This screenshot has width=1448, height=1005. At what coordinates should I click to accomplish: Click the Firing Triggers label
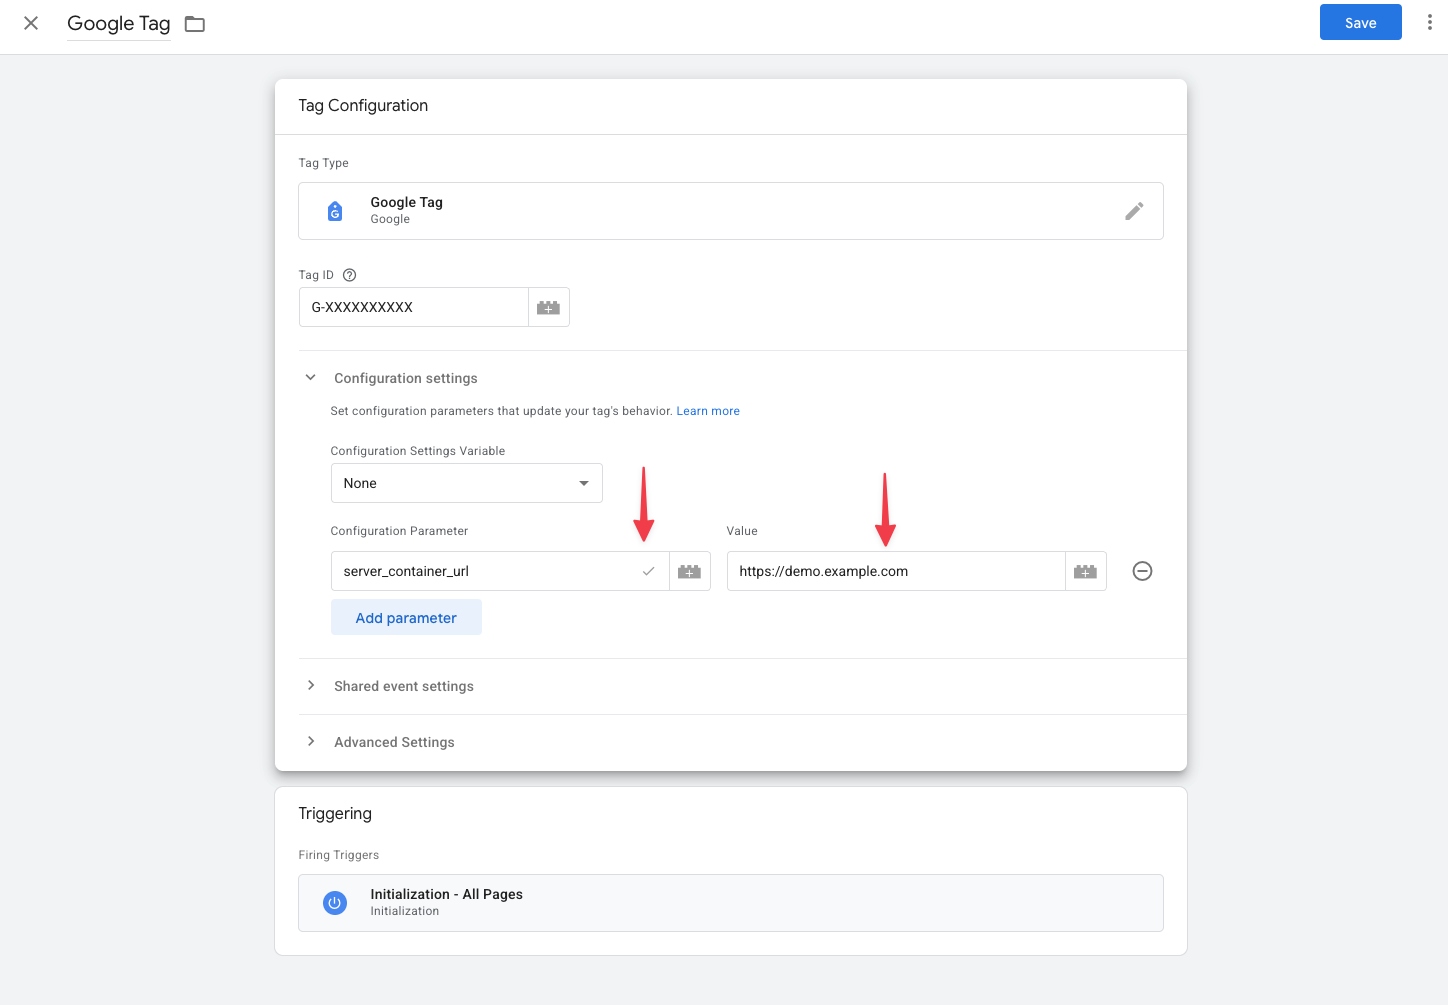339,855
